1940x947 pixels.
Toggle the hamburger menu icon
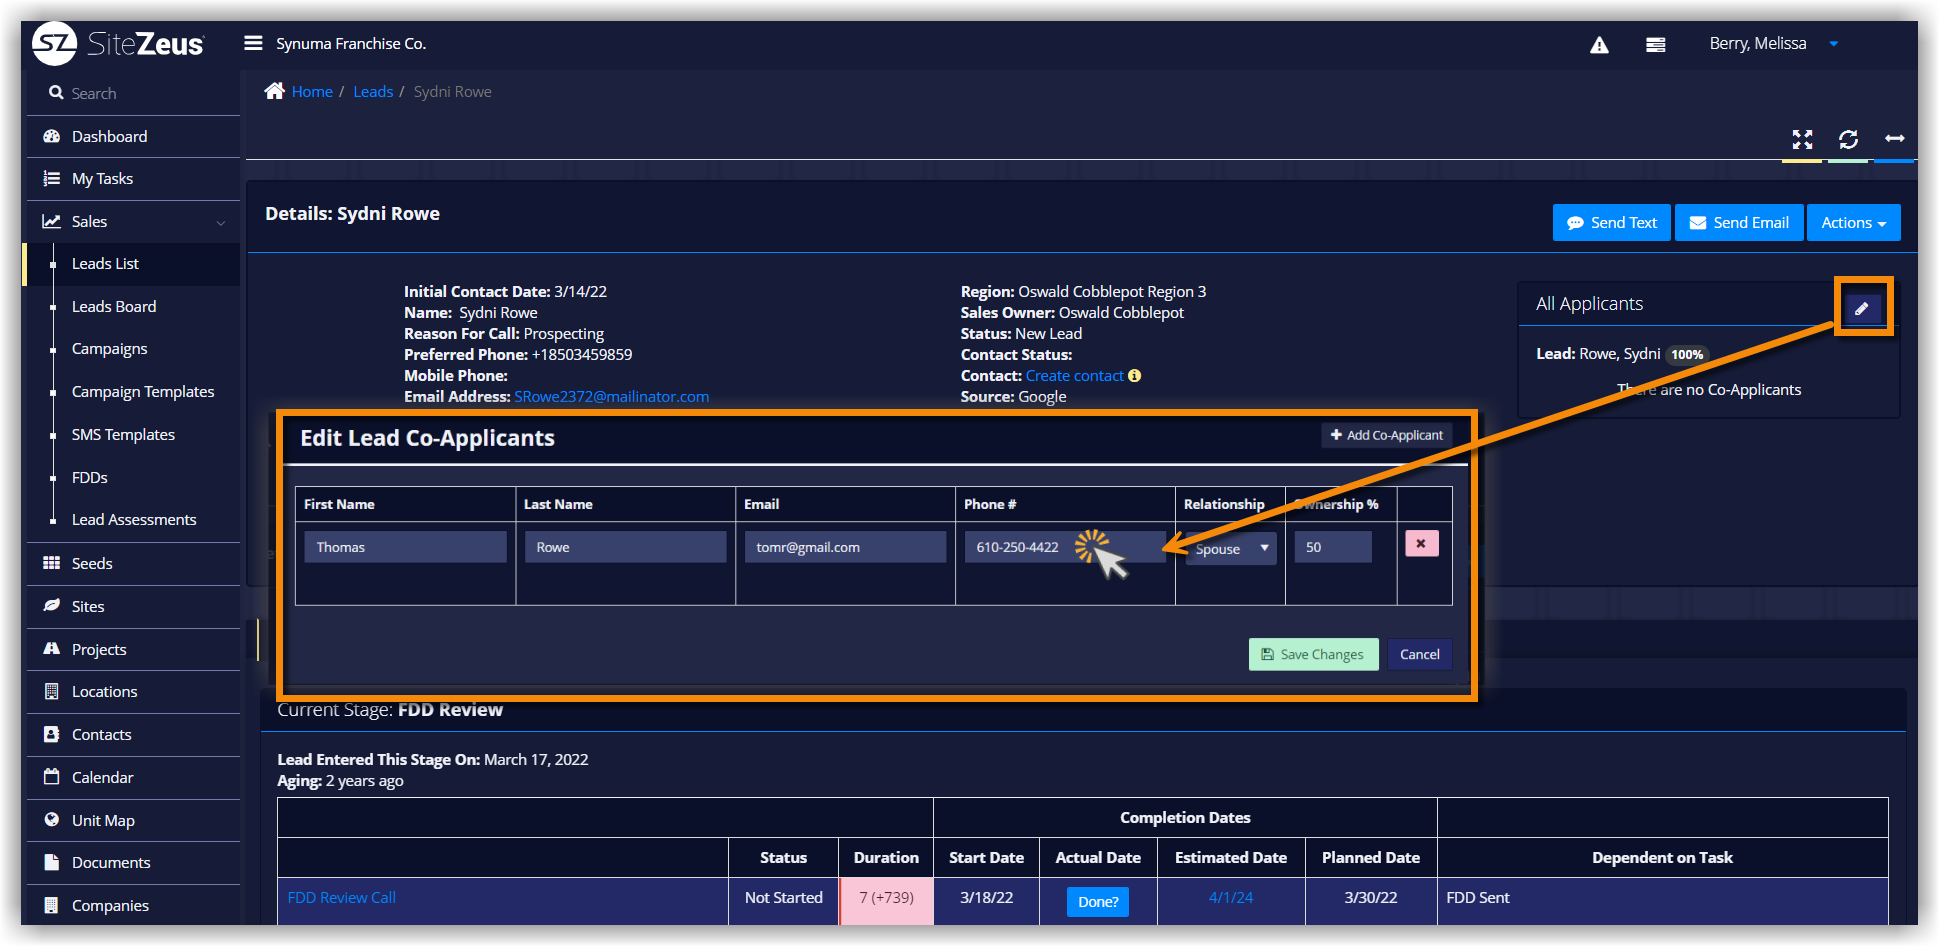253,43
